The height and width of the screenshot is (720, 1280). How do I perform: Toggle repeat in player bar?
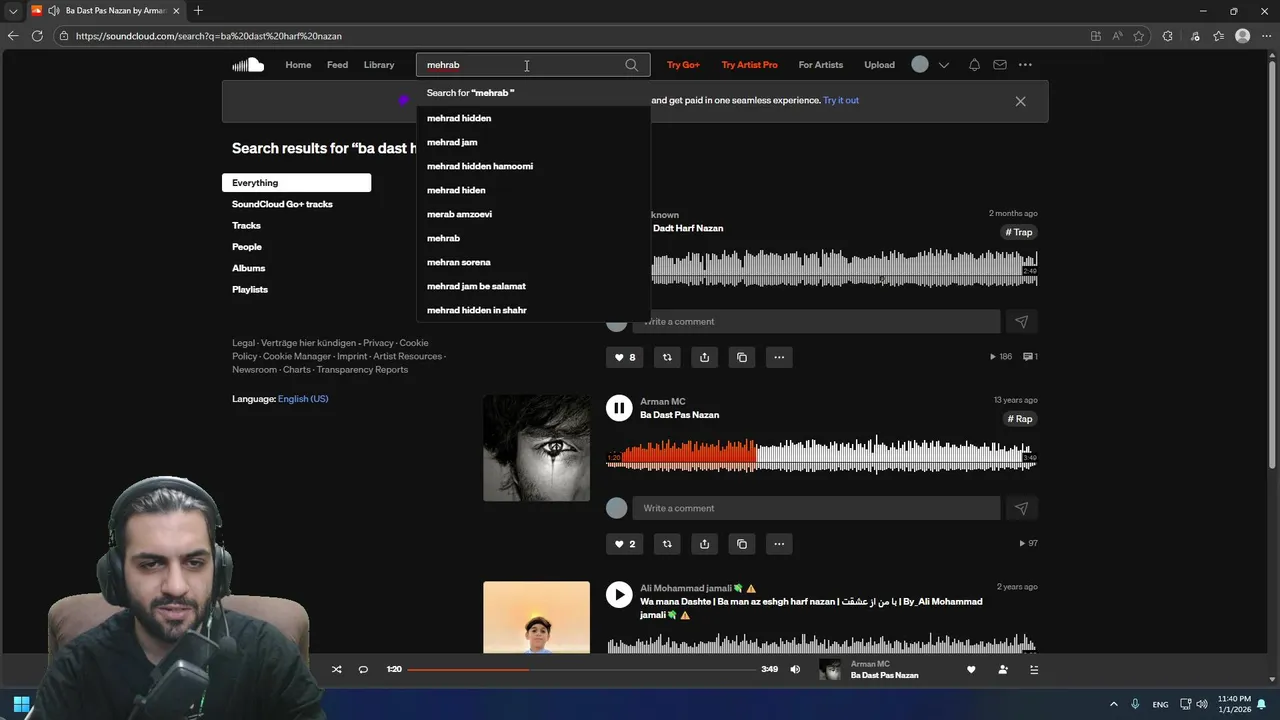coord(363,670)
